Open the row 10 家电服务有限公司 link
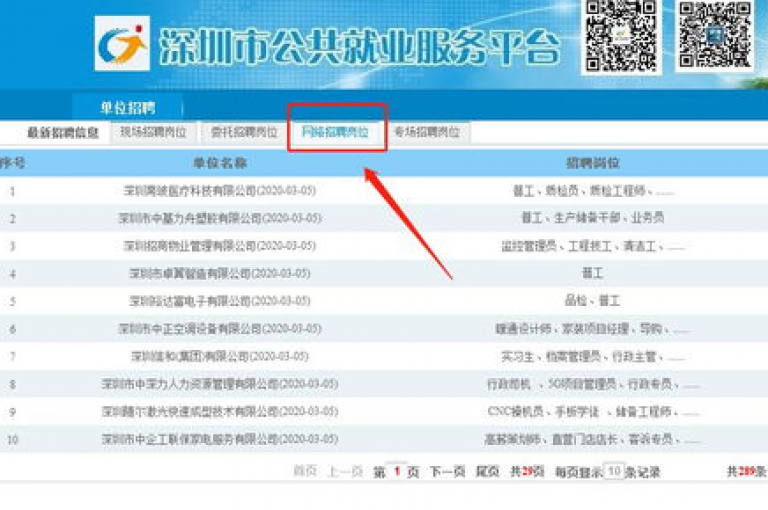768x510 pixels. tap(220, 439)
